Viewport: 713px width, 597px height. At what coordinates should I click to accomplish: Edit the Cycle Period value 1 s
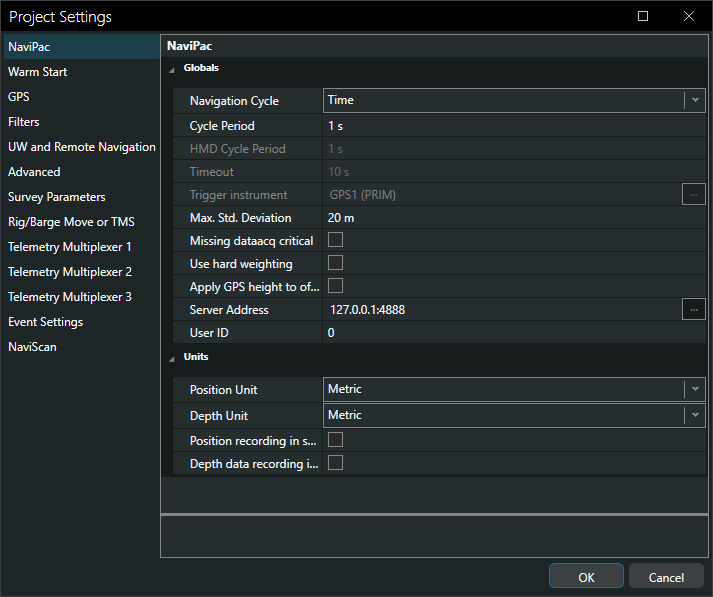(514, 126)
